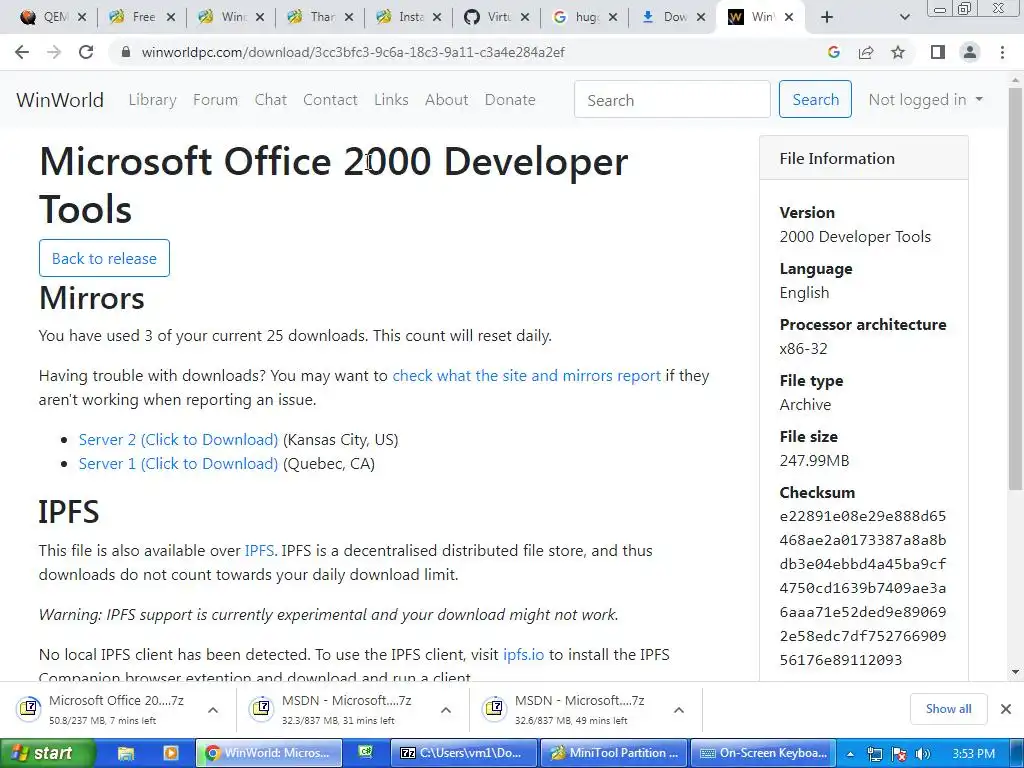Open Microsoft Office 20...7z download file icon
Viewport: 1024px width, 768px height.
pyautogui.click(x=29, y=709)
